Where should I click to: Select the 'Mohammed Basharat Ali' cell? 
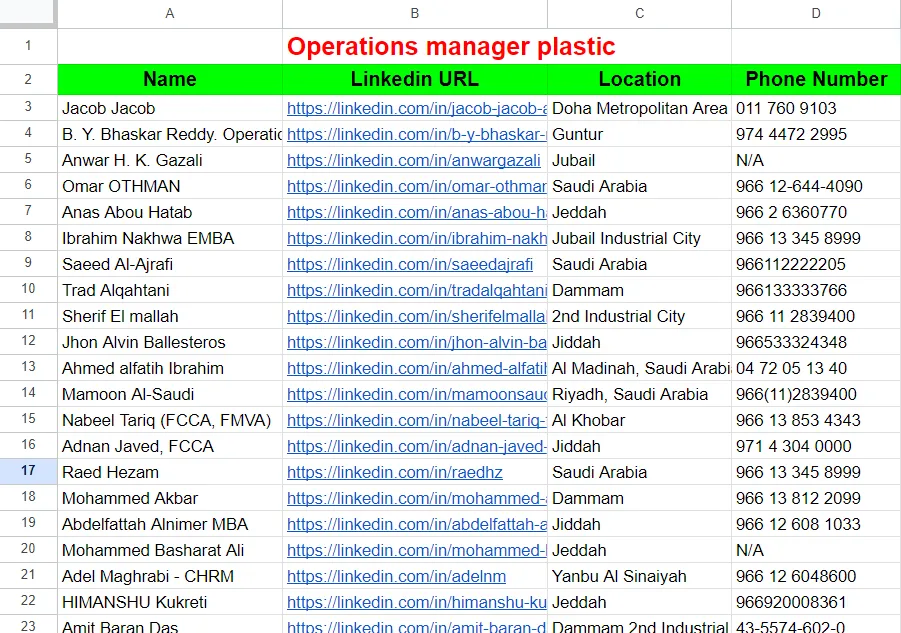[x=170, y=550]
